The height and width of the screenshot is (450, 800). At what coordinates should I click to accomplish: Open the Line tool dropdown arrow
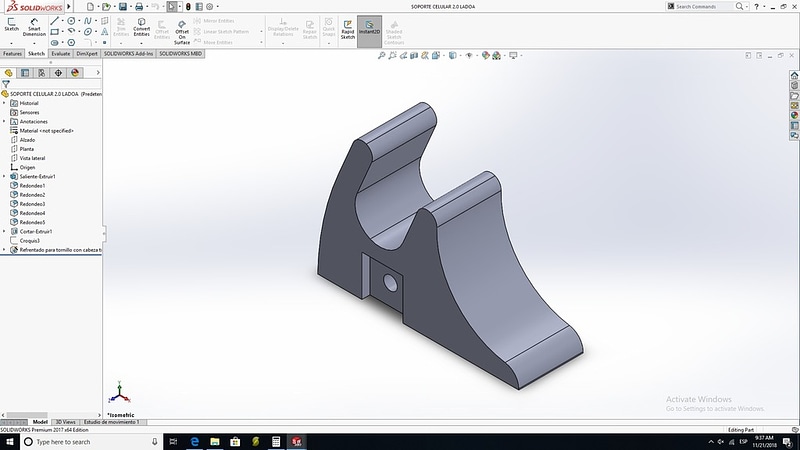(62, 21)
